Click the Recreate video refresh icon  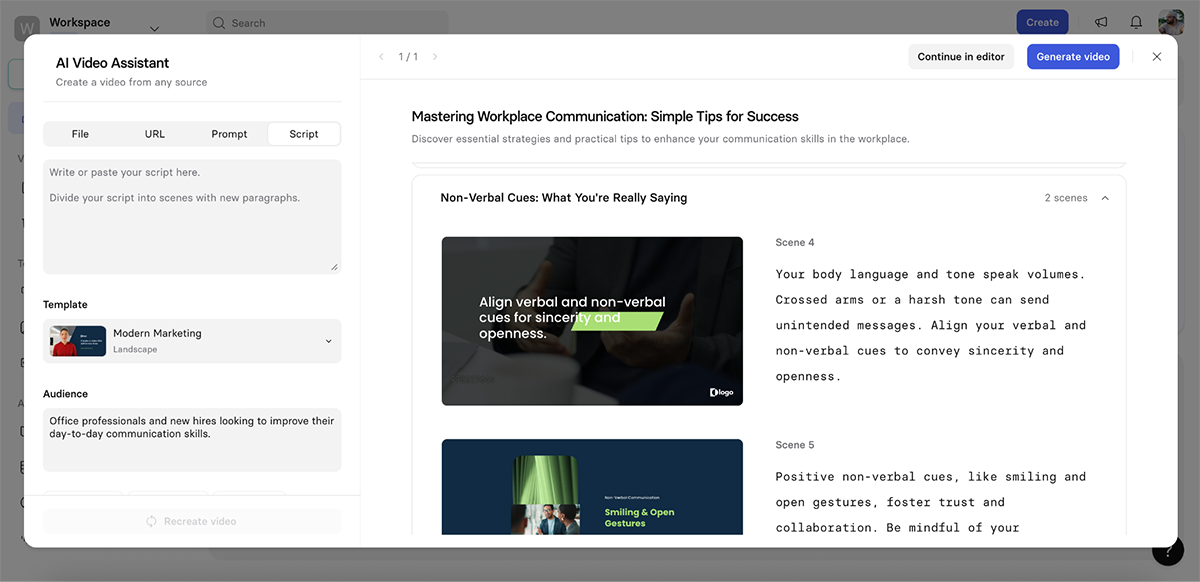tap(151, 520)
